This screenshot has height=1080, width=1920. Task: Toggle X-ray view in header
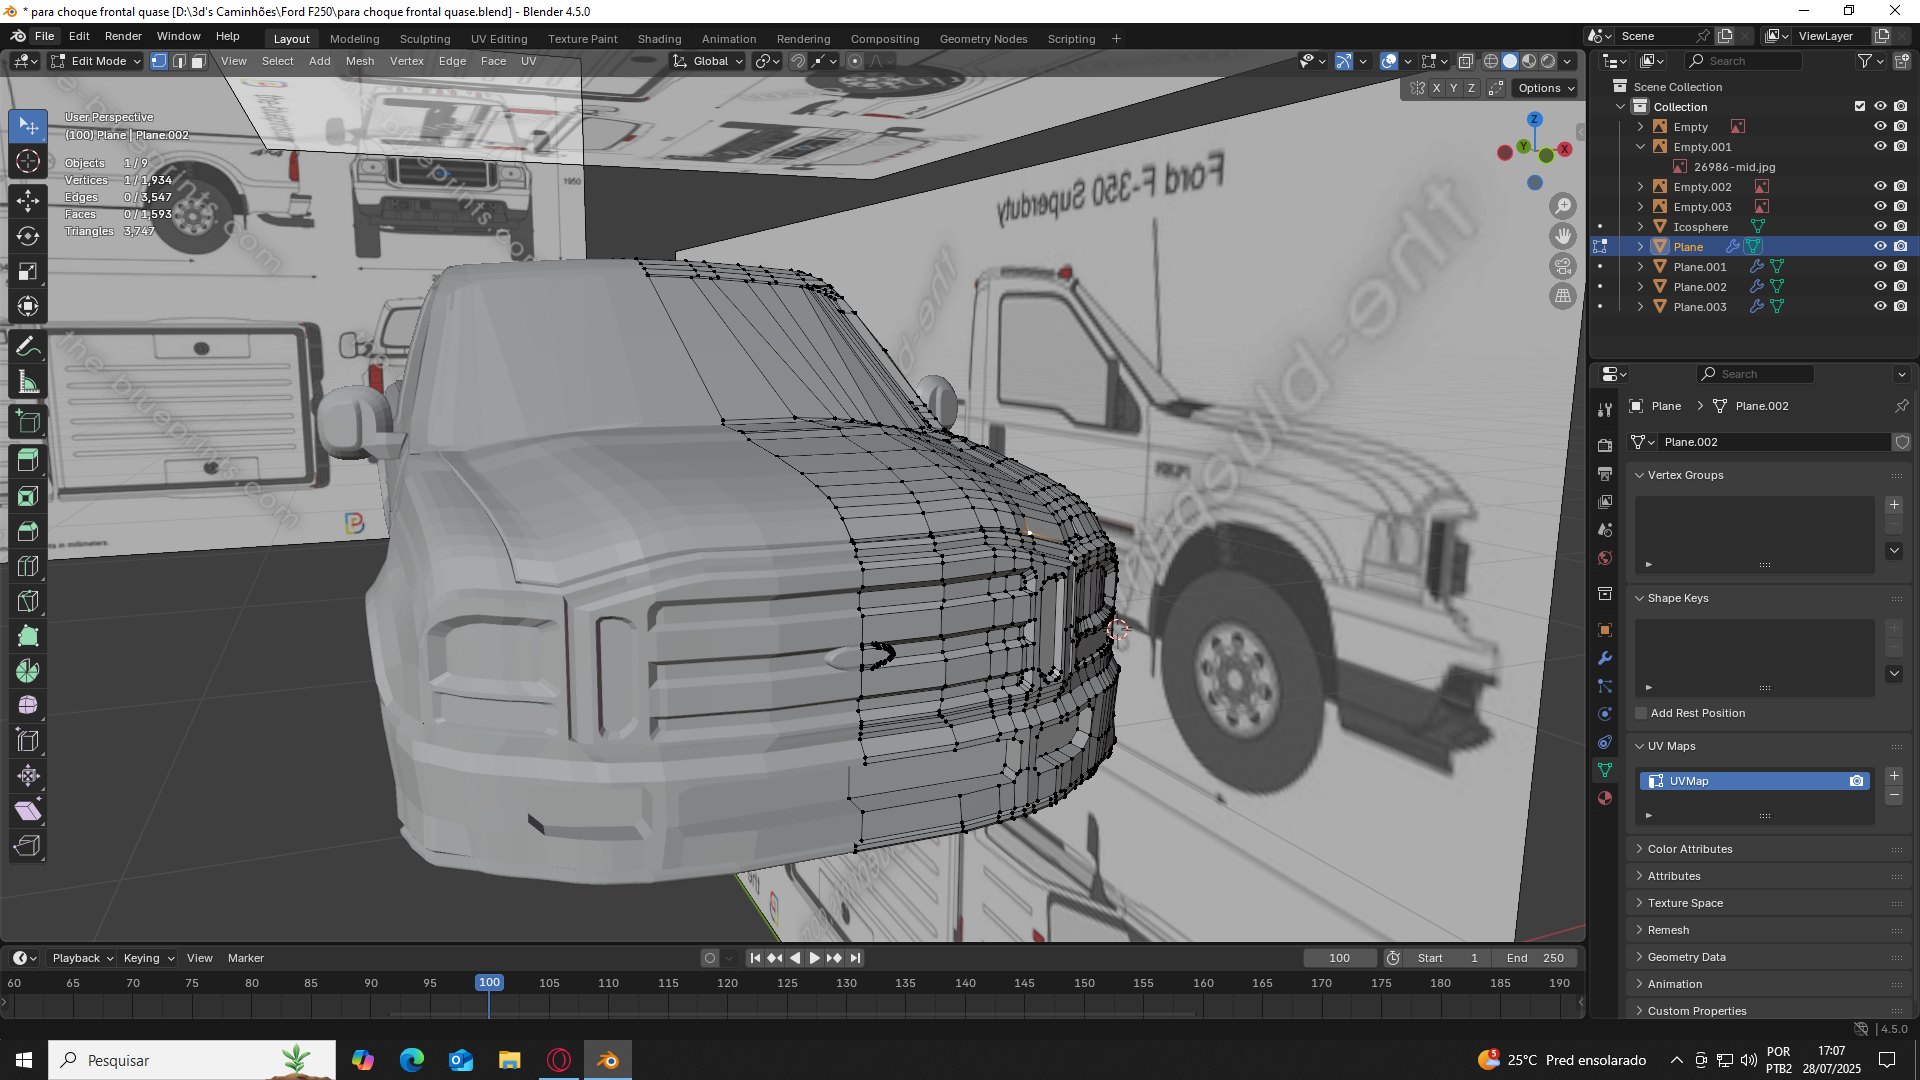point(1465,61)
